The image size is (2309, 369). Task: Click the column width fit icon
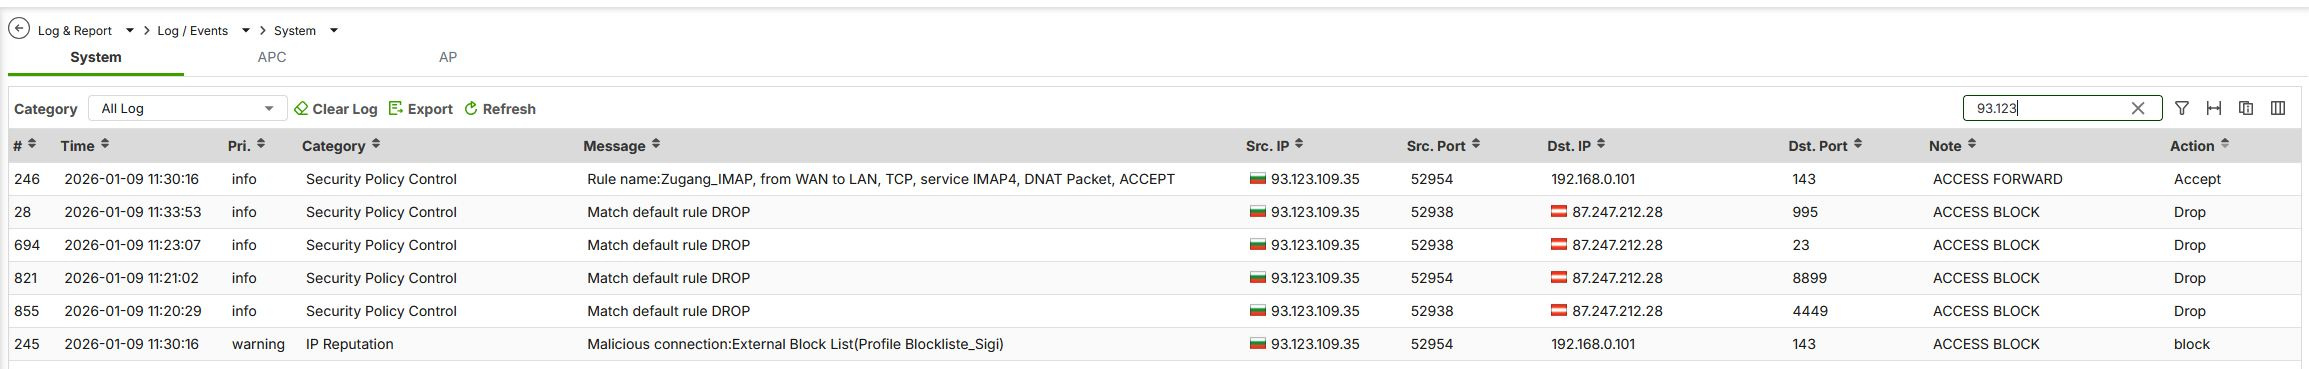[x=2214, y=108]
